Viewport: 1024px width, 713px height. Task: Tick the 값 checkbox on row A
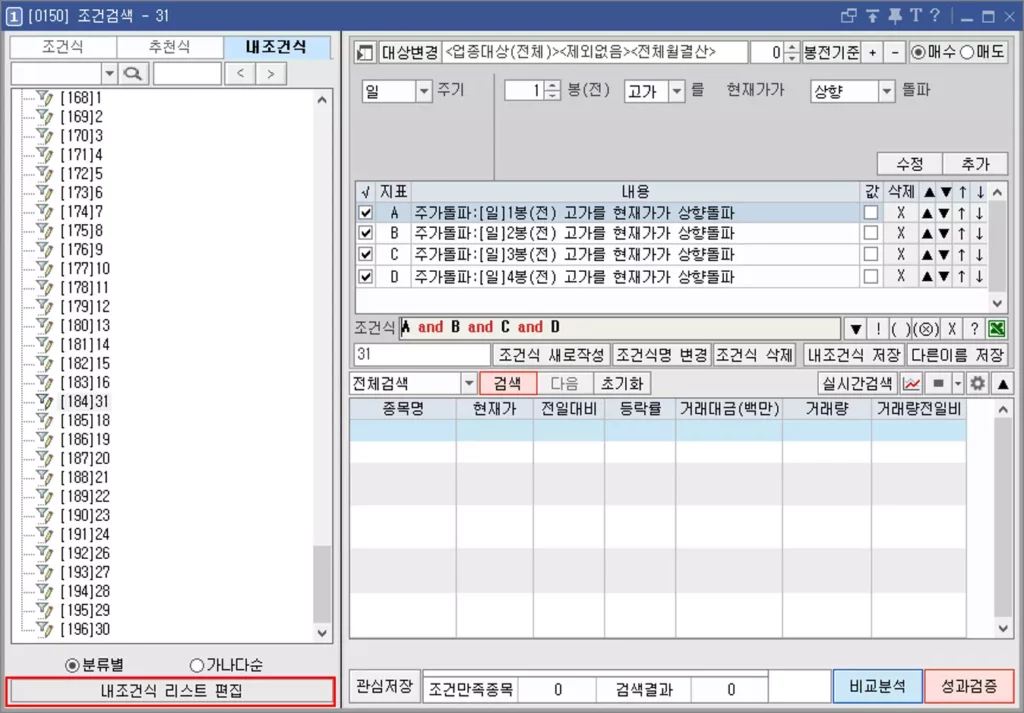[871, 212]
